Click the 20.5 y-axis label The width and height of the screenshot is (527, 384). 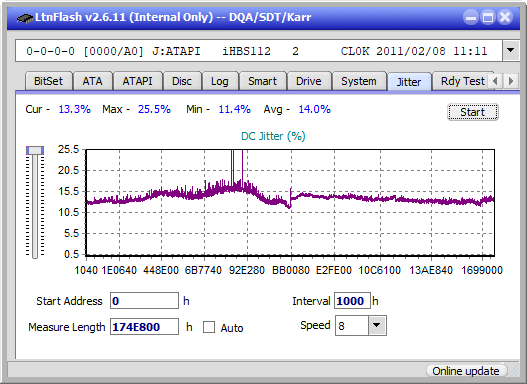68,170
